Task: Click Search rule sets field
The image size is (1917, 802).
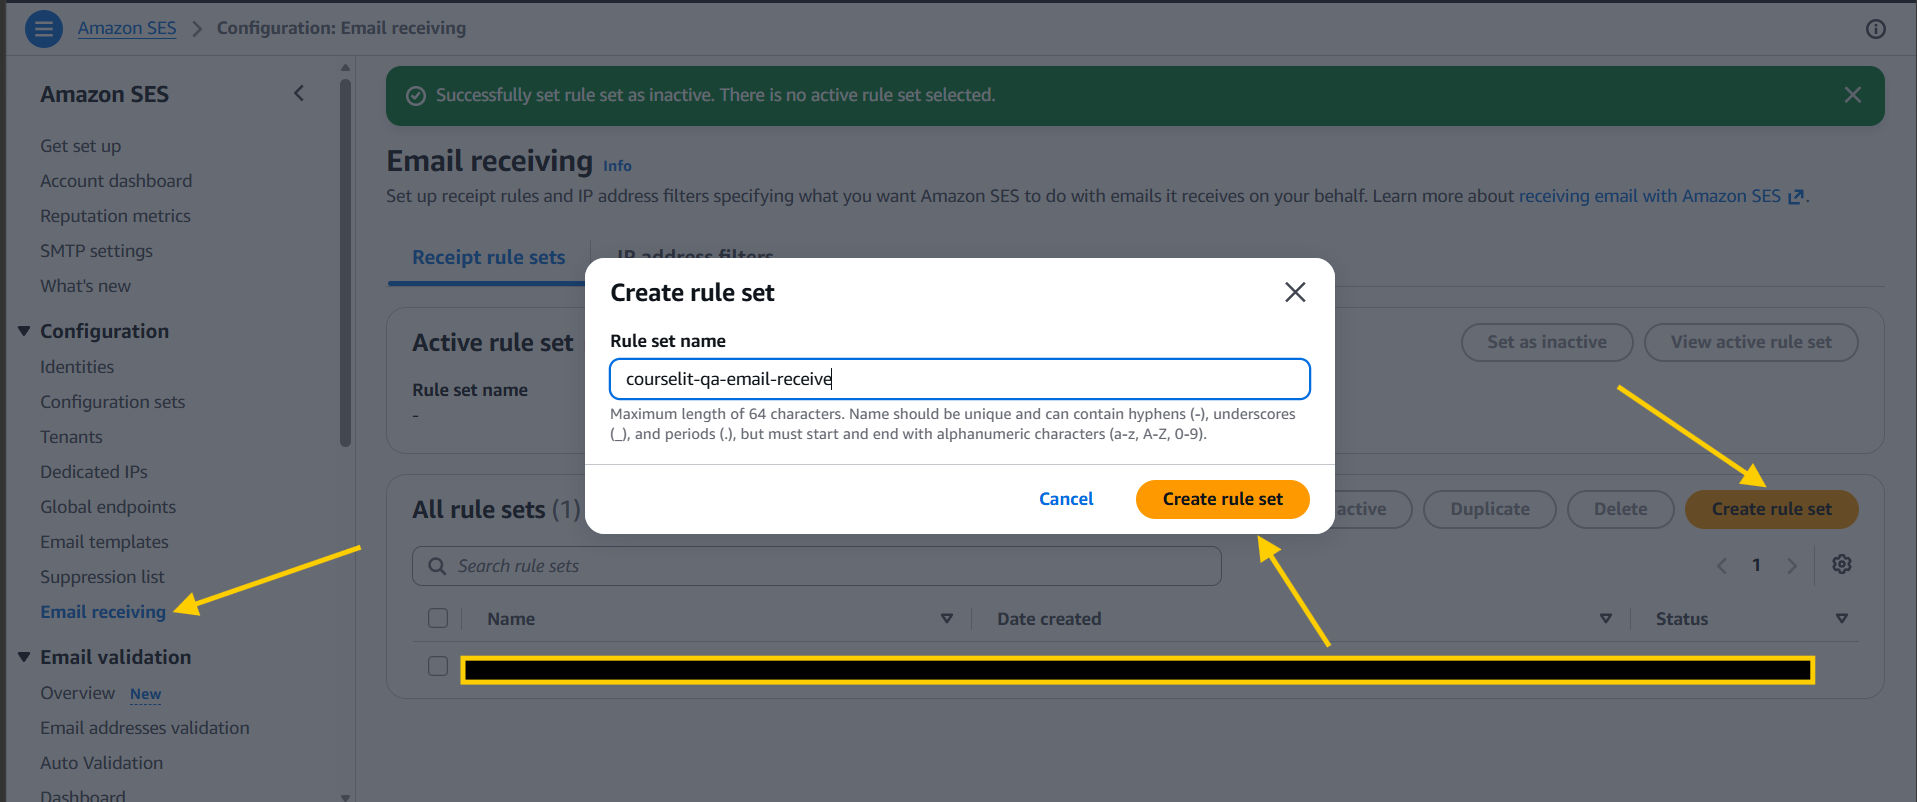Action: point(817,566)
